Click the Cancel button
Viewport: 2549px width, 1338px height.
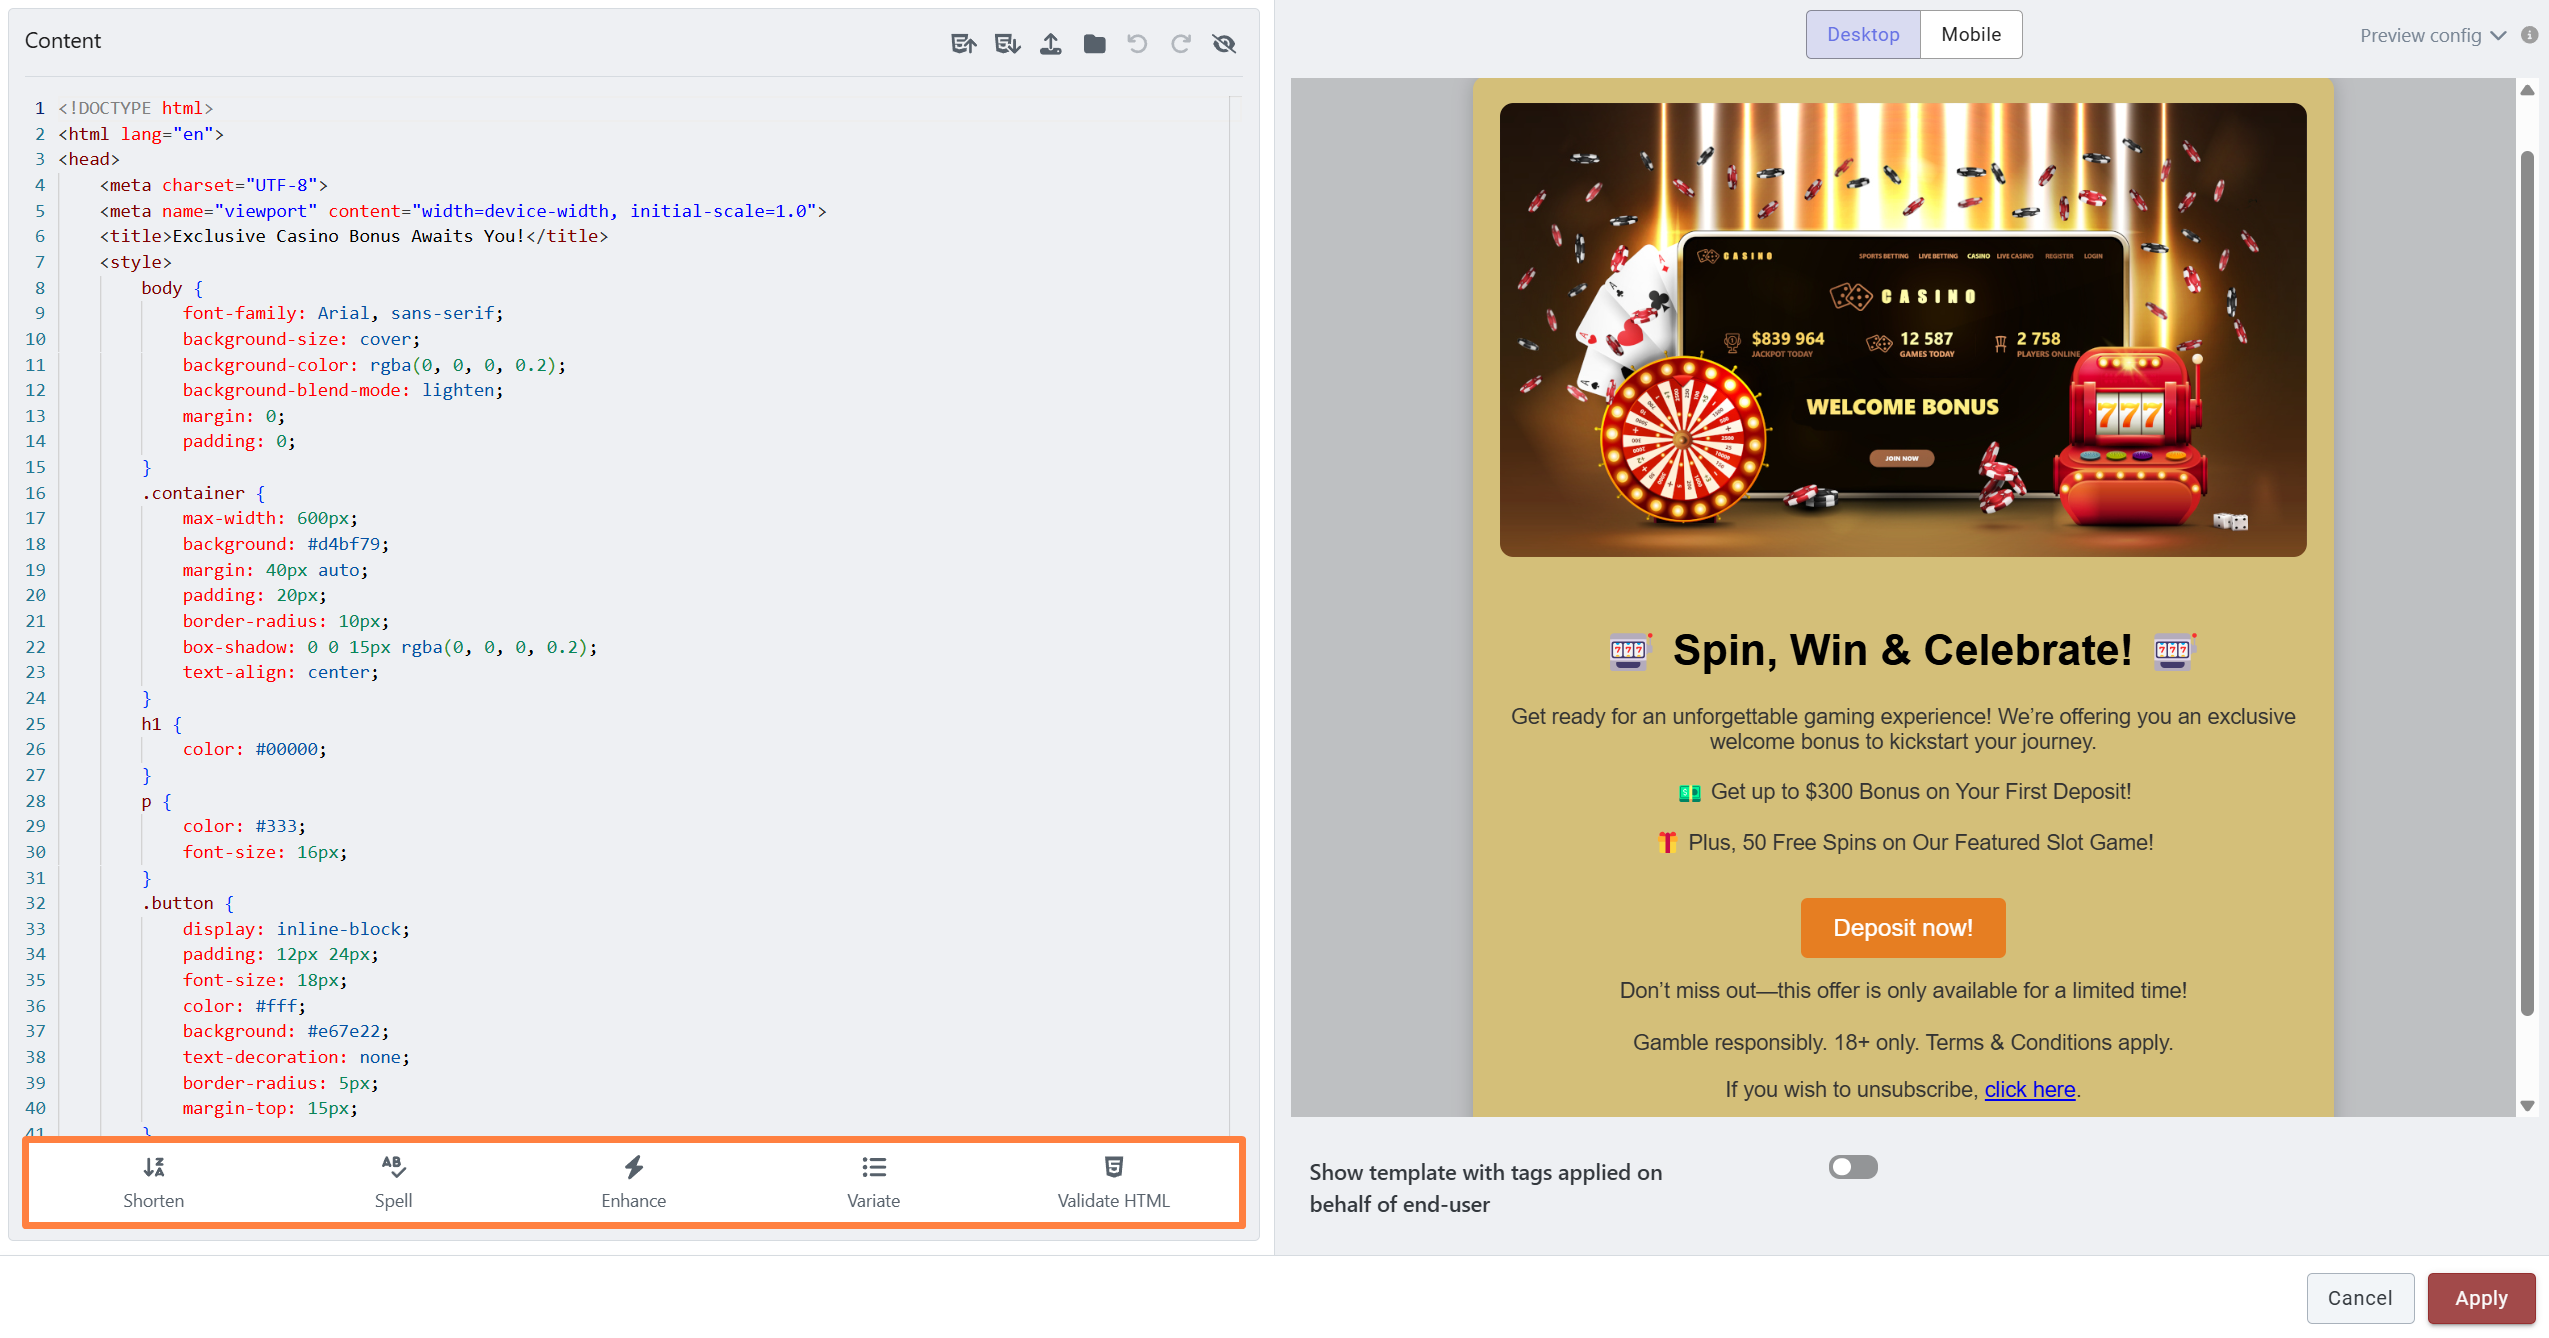click(2360, 1298)
